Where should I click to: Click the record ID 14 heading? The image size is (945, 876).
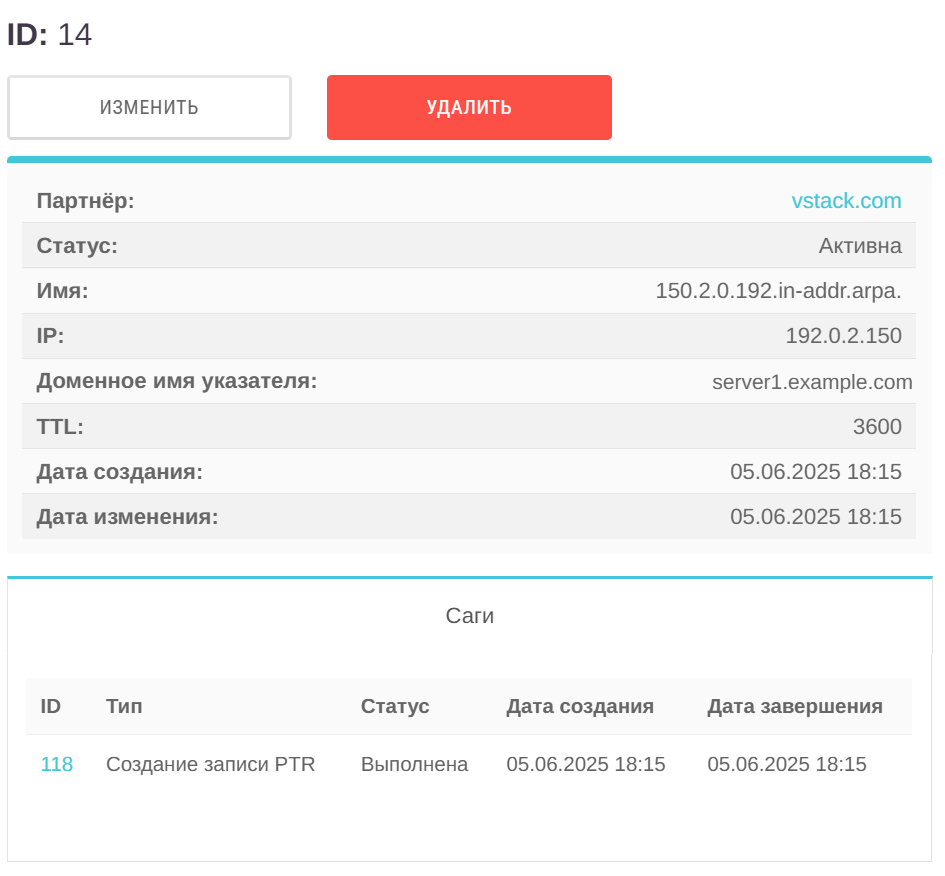pyautogui.click(x=50, y=35)
